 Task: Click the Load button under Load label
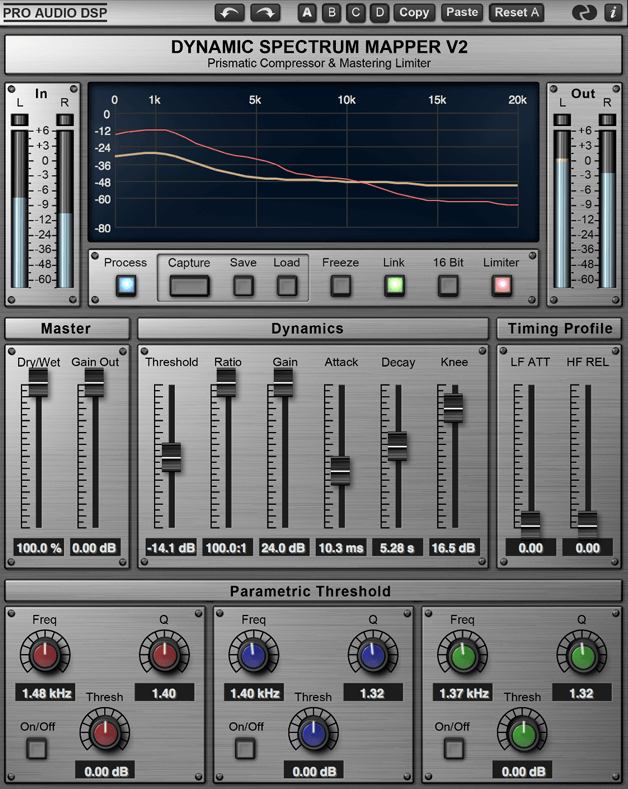click(x=287, y=286)
